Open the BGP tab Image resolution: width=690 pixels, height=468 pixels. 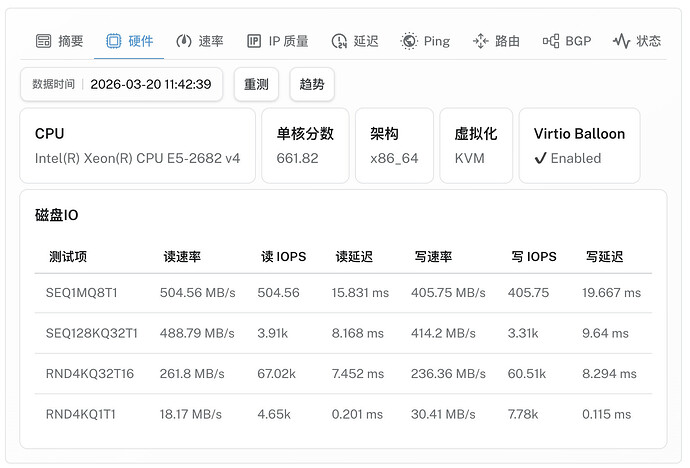coord(567,41)
